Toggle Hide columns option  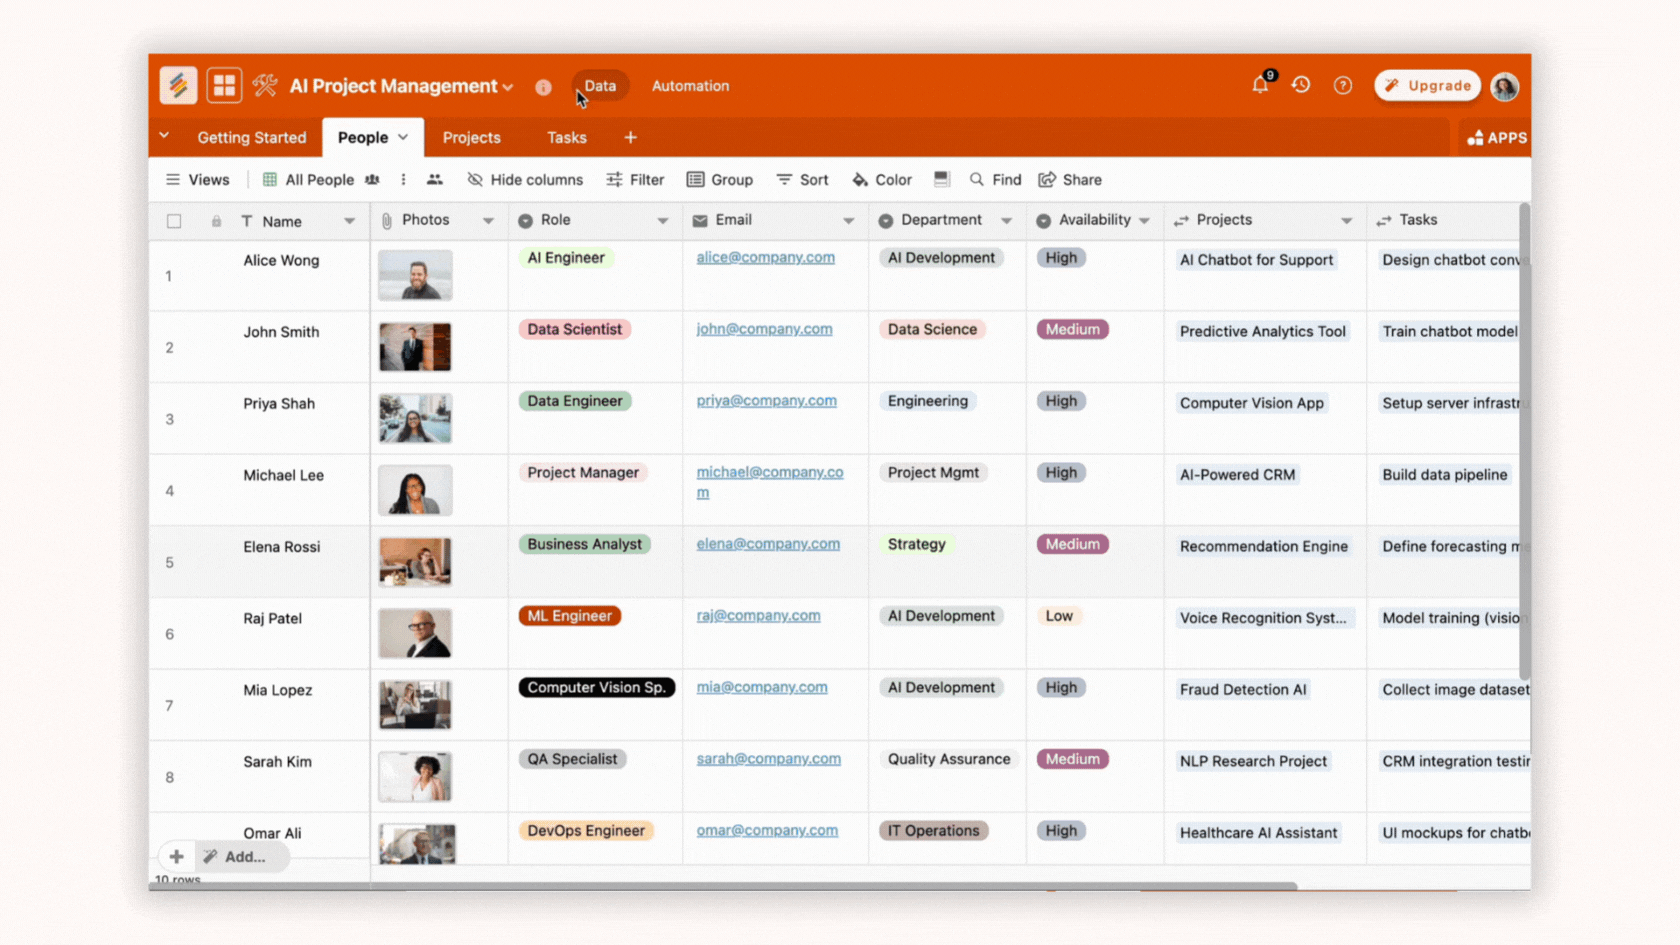pyautogui.click(x=525, y=180)
